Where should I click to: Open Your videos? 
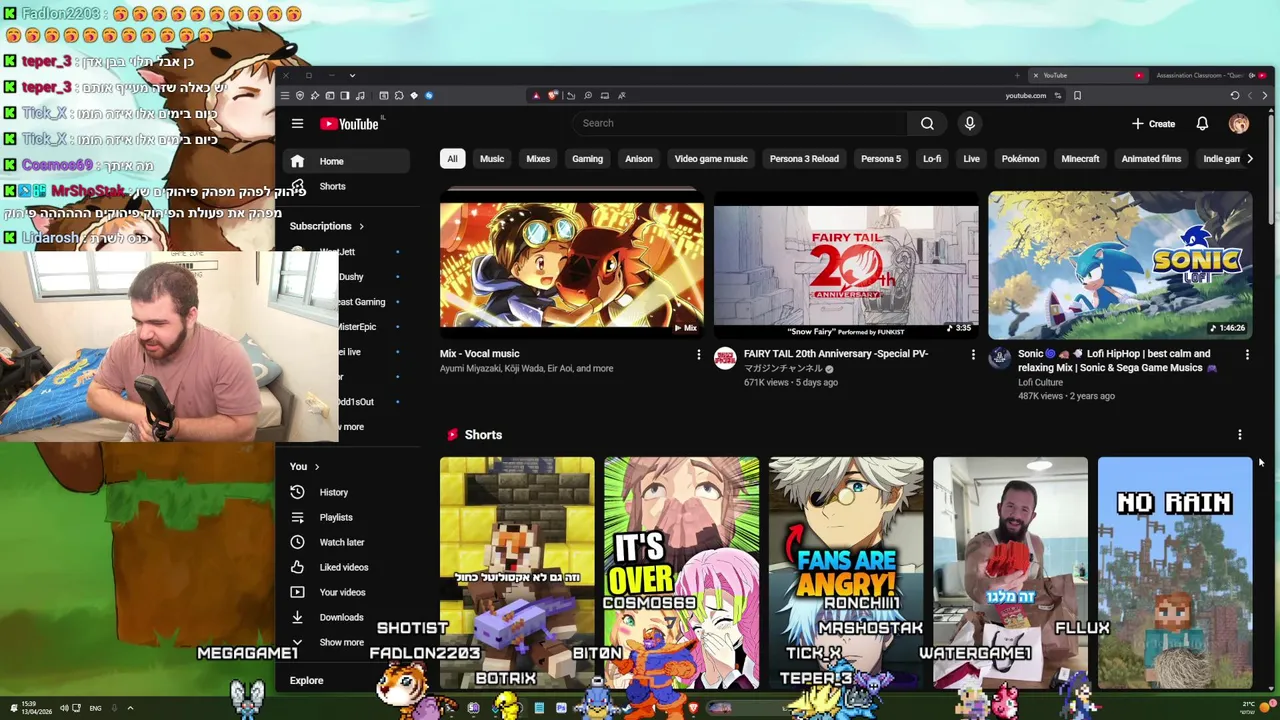point(346,592)
